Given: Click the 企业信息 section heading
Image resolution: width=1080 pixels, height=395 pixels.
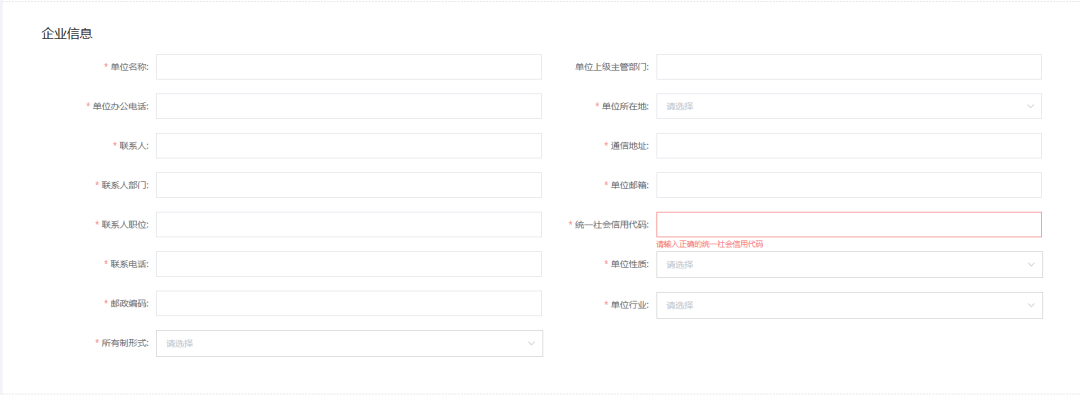Looking at the screenshot, I should pos(67,33).
